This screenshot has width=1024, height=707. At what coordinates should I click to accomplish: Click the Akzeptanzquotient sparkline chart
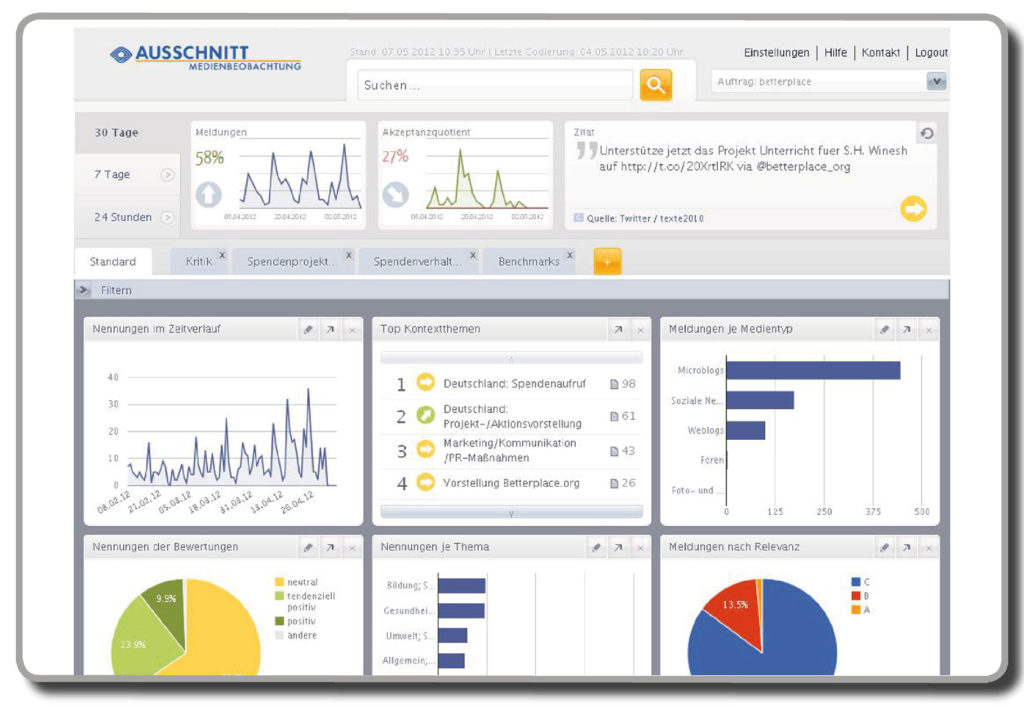[487, 175]
